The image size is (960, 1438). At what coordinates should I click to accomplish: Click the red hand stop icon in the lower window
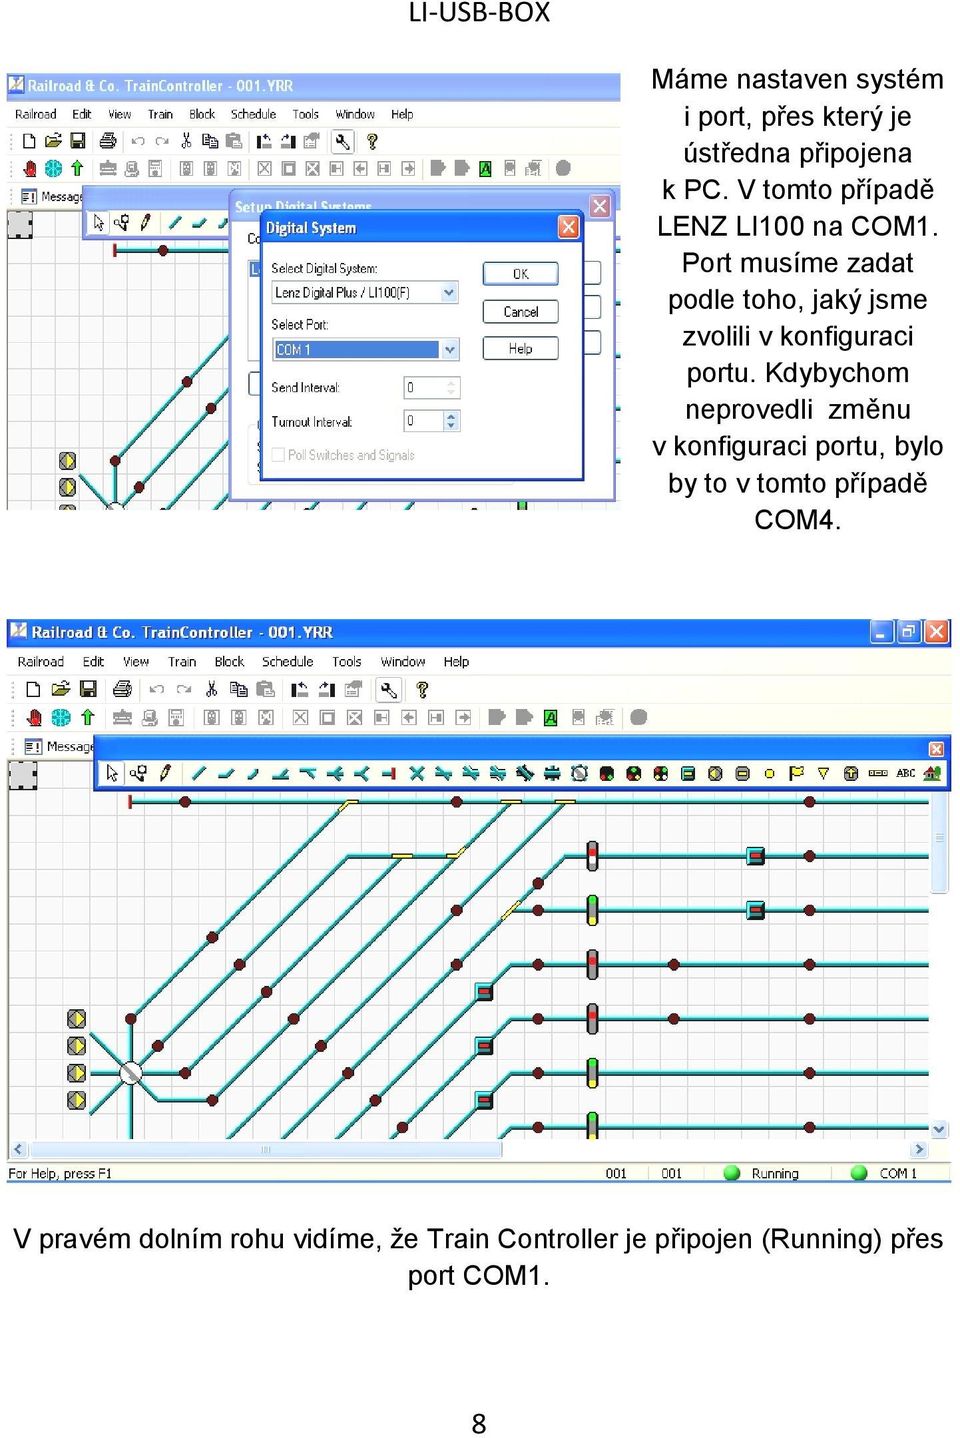[x=34, y=717]
